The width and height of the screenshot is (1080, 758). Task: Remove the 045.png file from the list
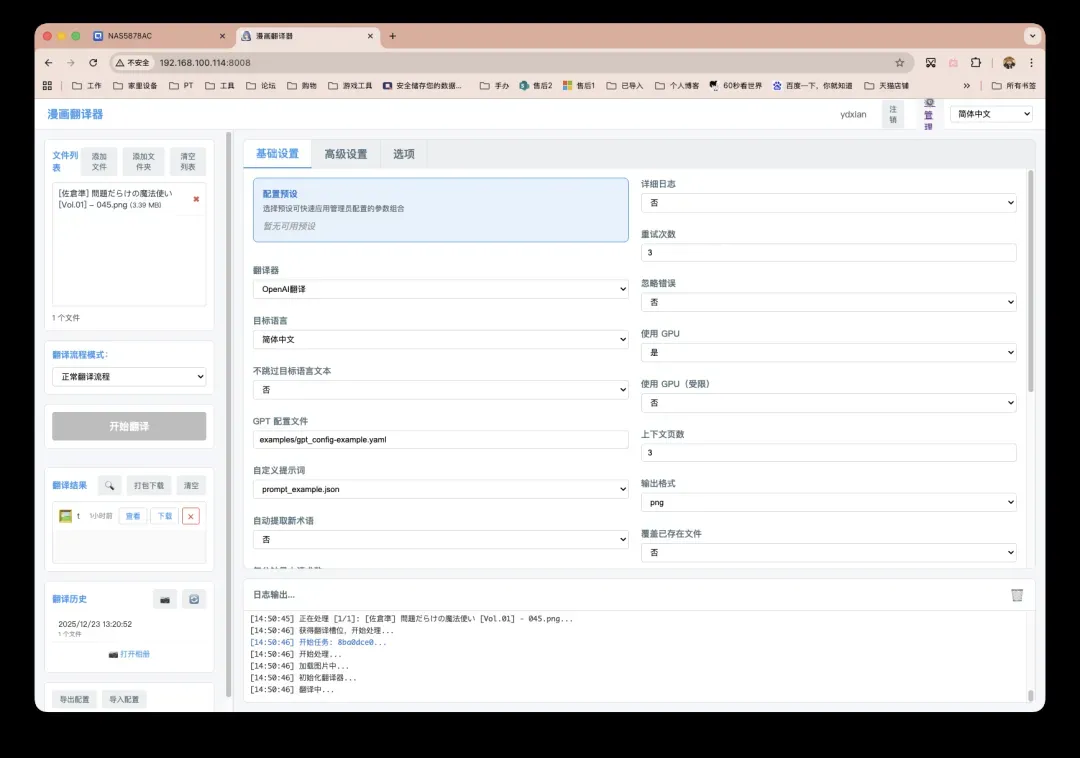pos(196,199)
